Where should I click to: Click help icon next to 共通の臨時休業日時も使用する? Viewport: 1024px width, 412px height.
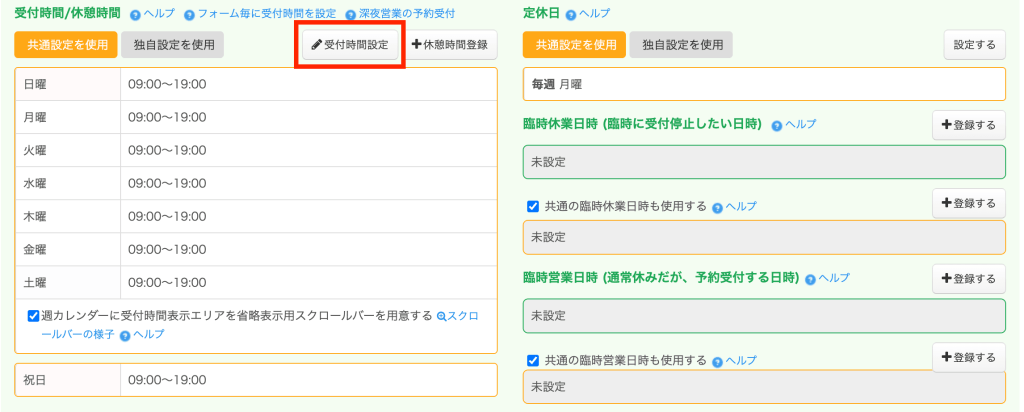[717, 207]
